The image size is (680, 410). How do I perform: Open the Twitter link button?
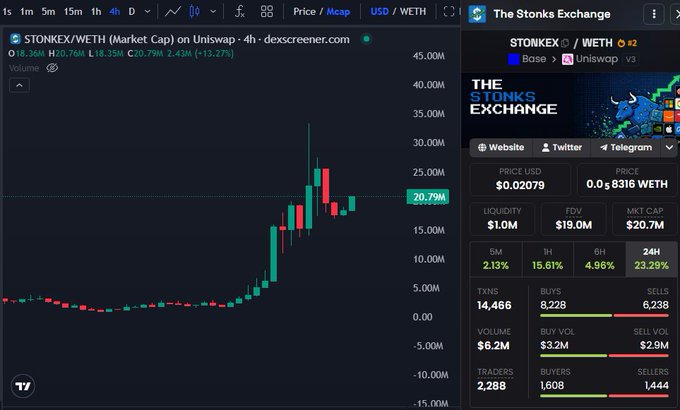coord(562,148)
